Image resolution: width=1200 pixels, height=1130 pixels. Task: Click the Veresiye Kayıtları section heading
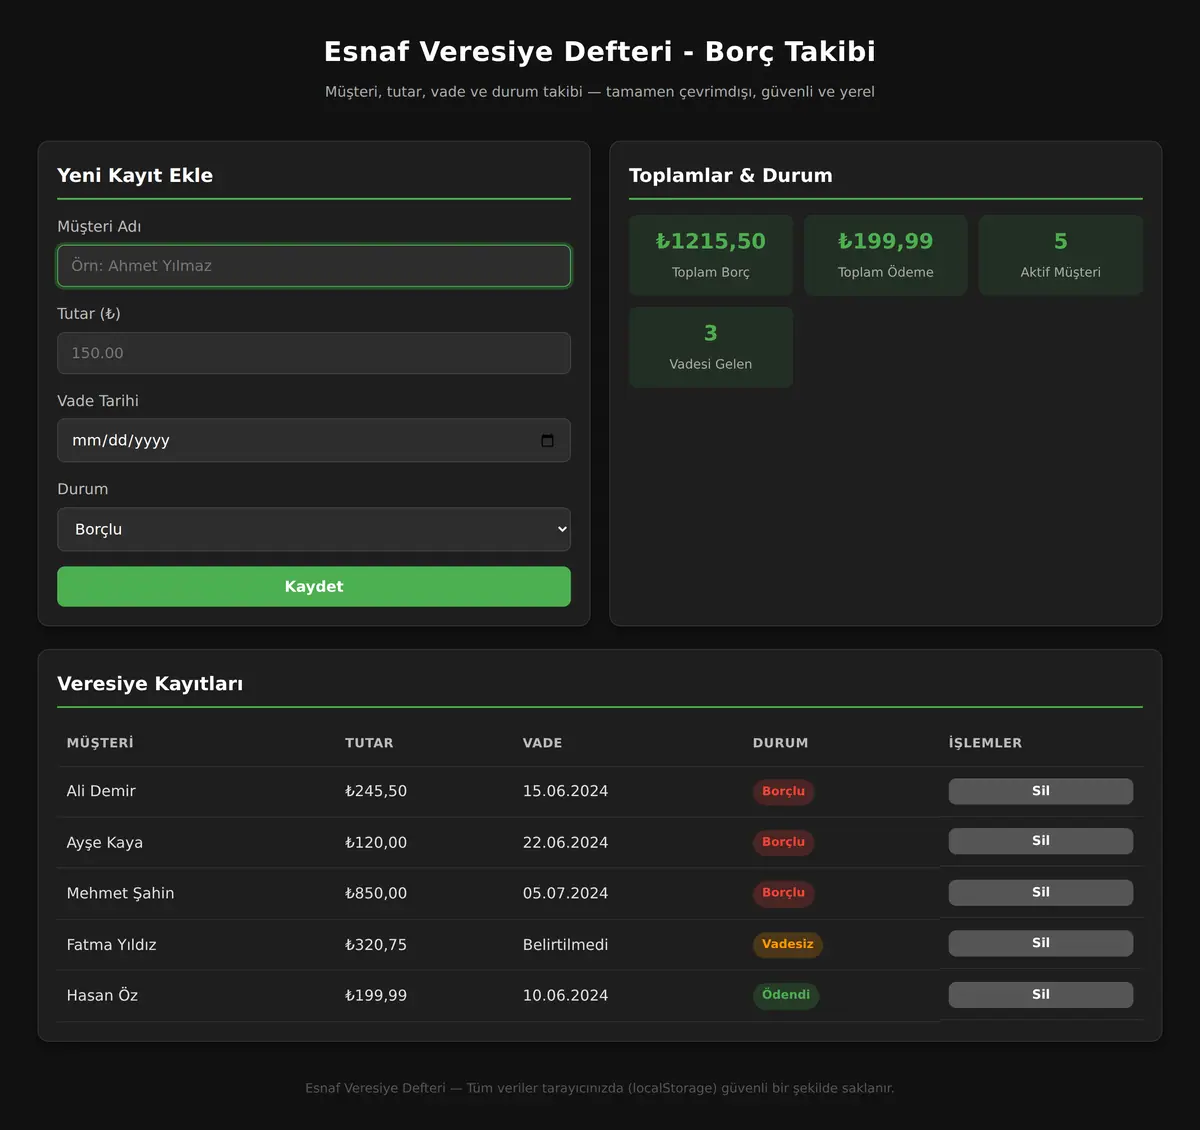click(x=150, y=684)
